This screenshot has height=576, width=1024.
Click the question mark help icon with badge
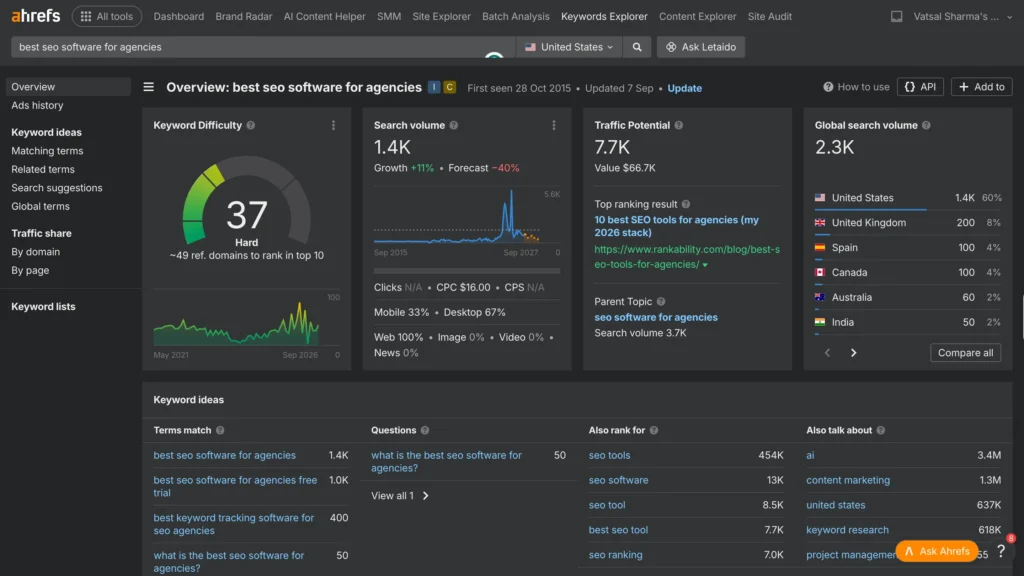click(x=1001, y=551)
